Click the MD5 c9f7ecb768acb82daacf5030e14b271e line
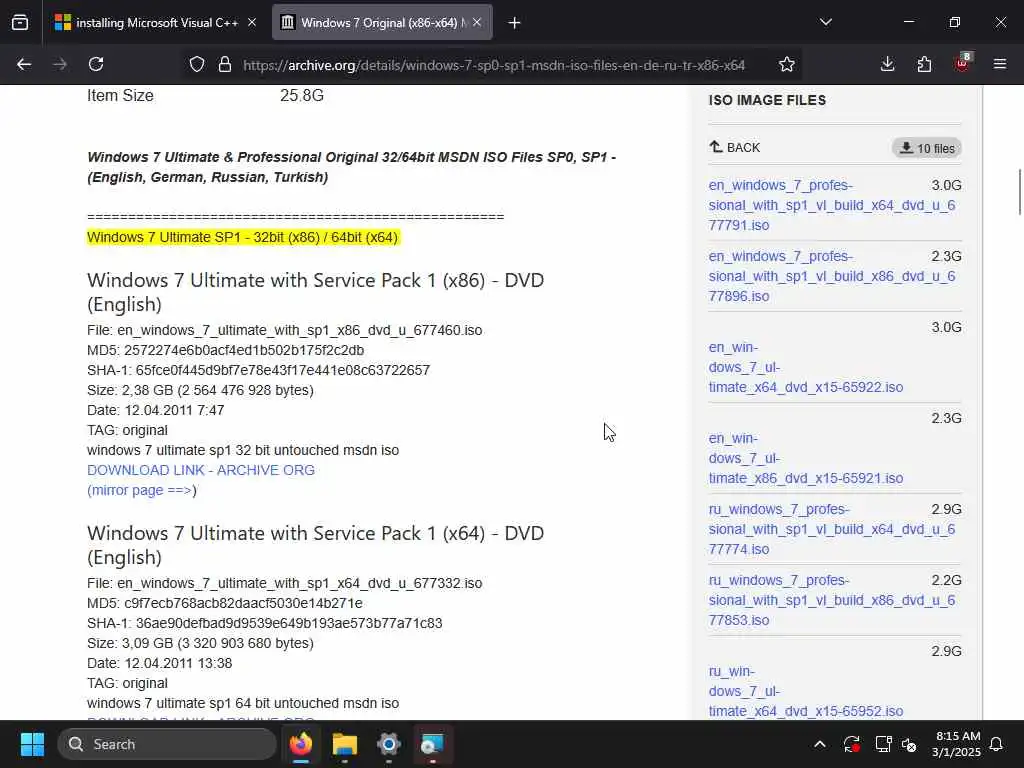This screenshot has height=768, width=1024. [x=225, y=603]
